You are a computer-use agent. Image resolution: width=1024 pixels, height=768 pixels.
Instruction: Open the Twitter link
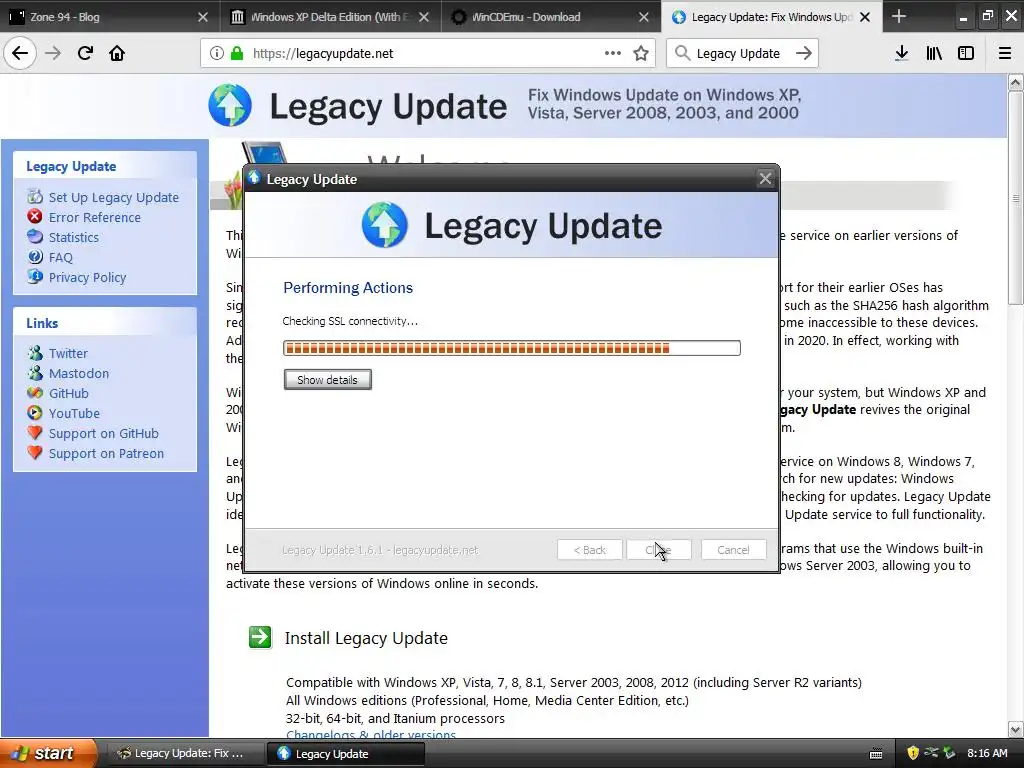click(x=68, y=353)
